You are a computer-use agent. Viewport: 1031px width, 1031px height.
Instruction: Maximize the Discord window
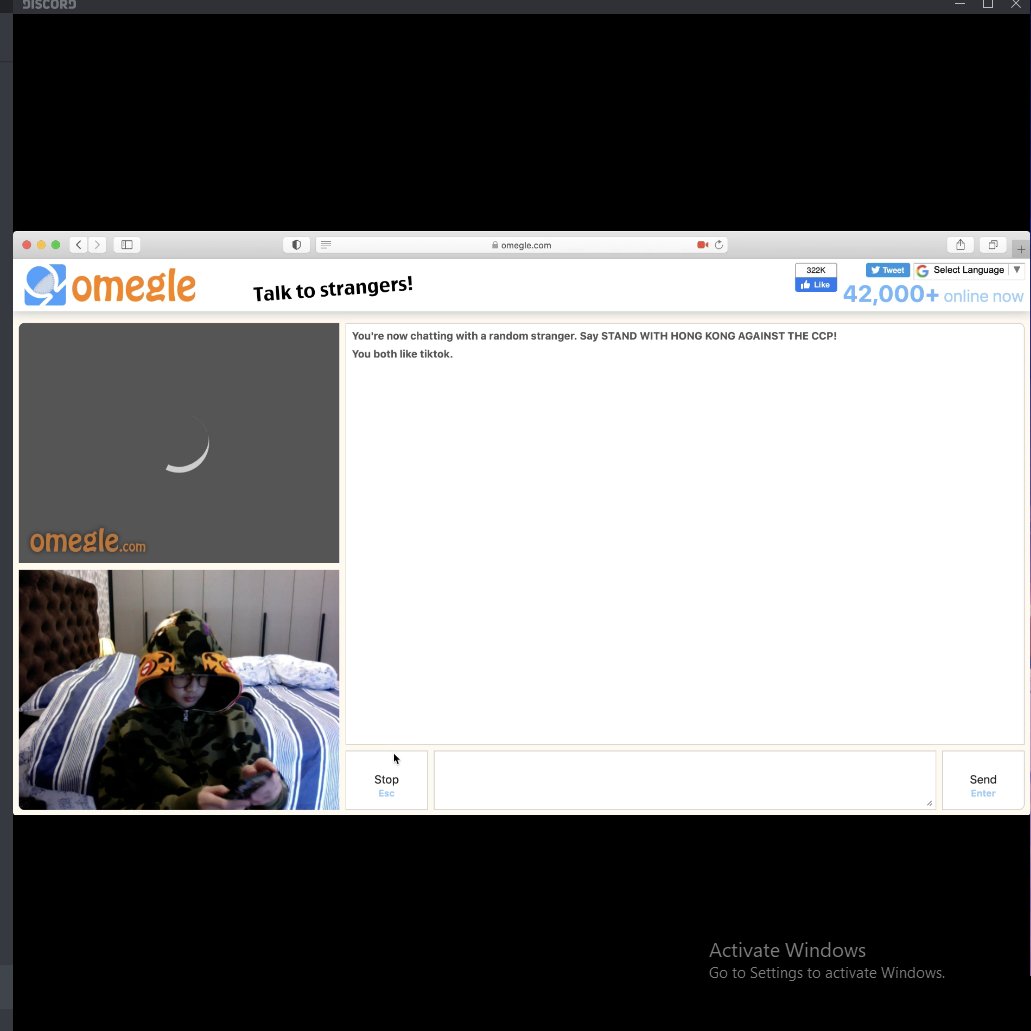988,4
